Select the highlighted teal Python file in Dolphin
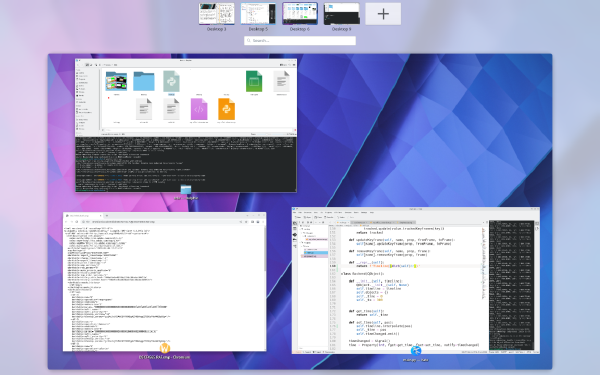The image size is (600, 375). click(171, 82)
